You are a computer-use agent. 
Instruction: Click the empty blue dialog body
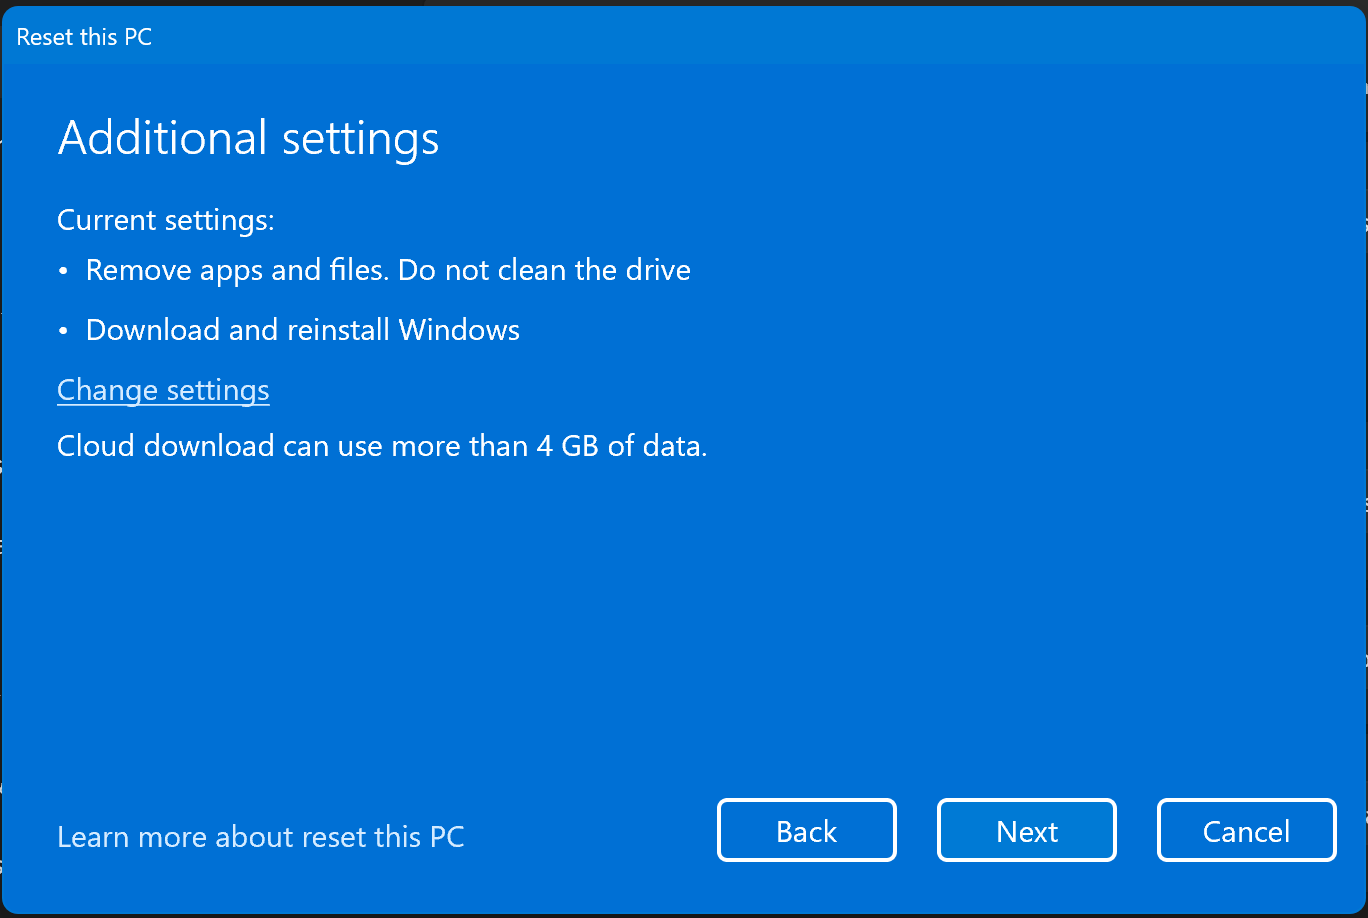coord(700,620)
